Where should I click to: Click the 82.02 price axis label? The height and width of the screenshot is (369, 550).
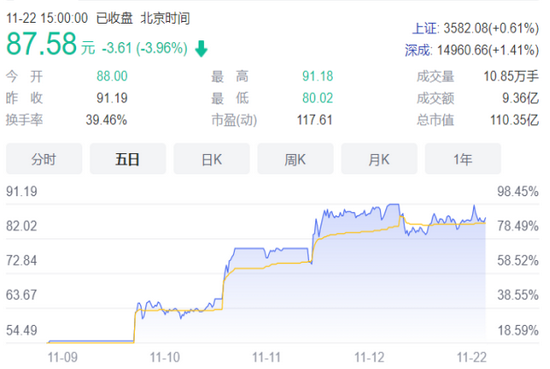tap(21, 226)
